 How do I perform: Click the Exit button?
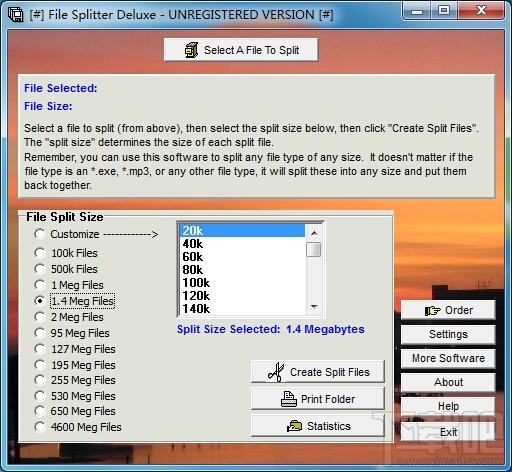448,432
